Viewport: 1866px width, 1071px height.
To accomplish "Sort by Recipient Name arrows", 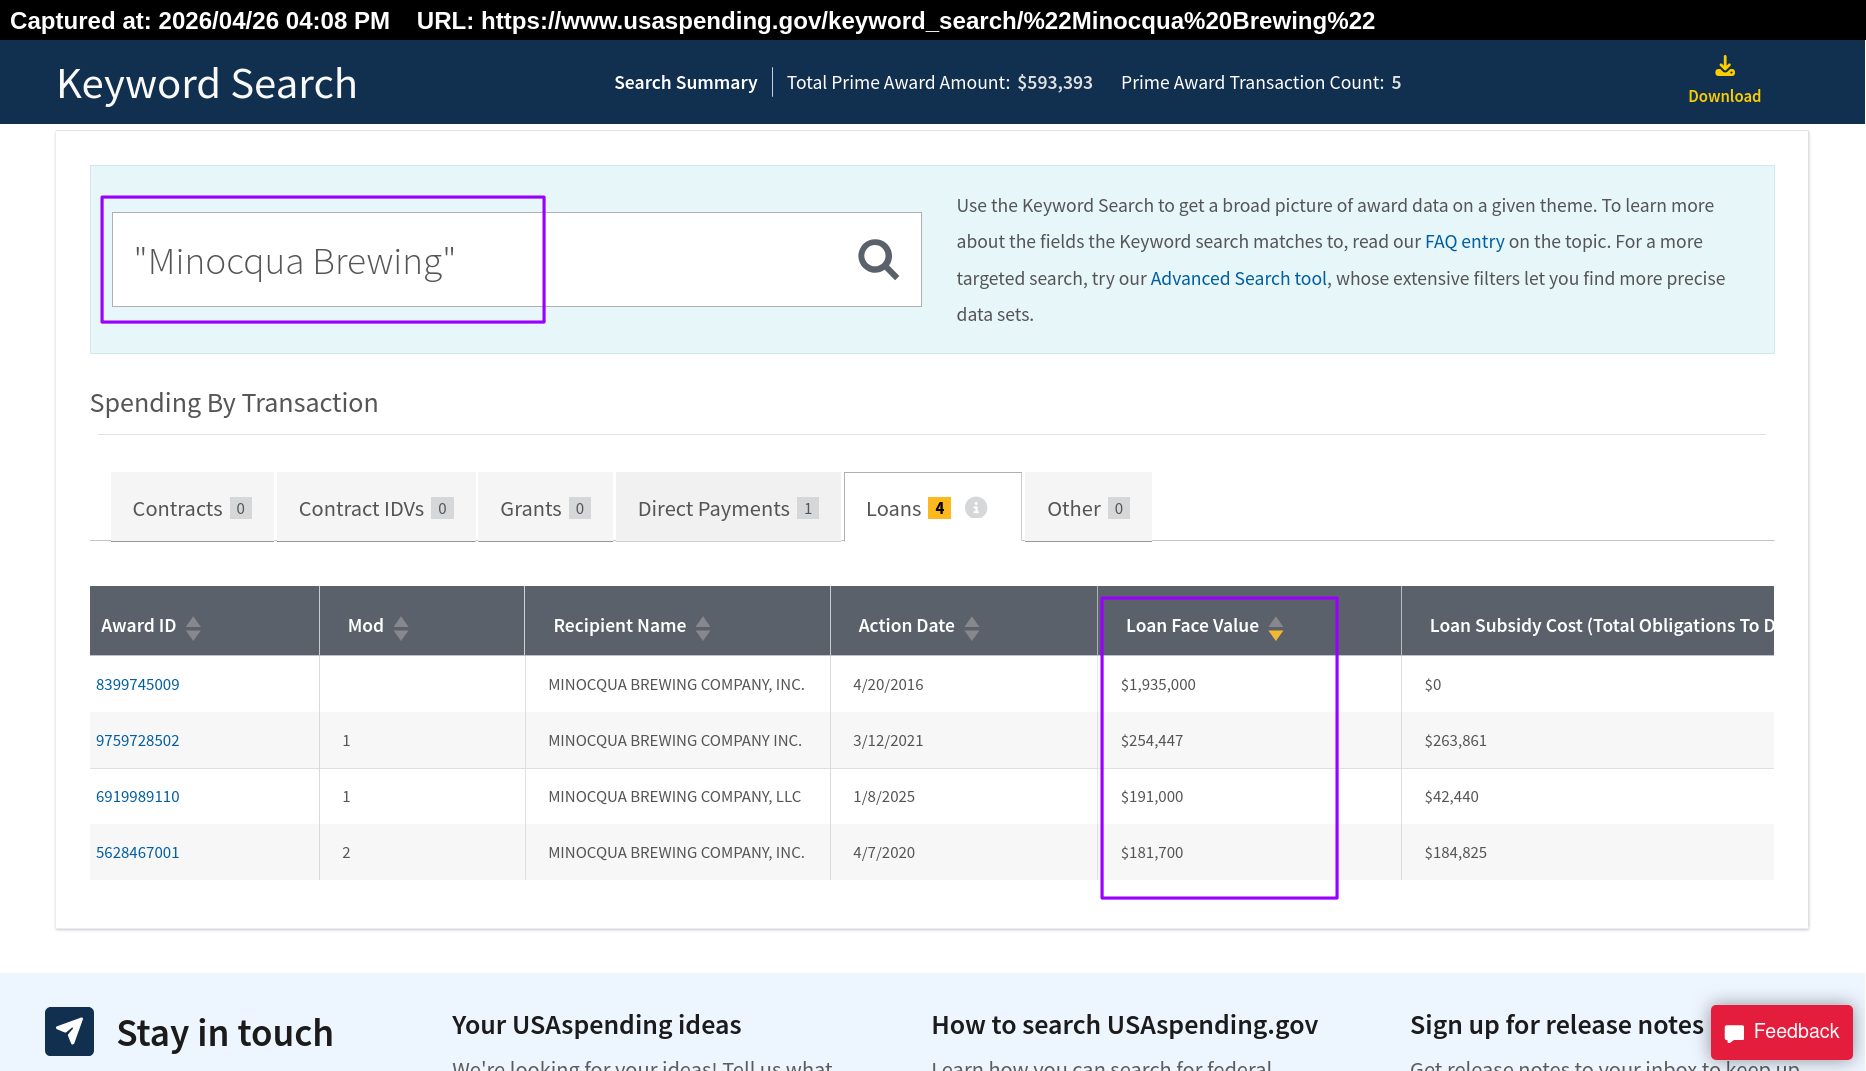I will pyautogui.click(x=703, y=627).
